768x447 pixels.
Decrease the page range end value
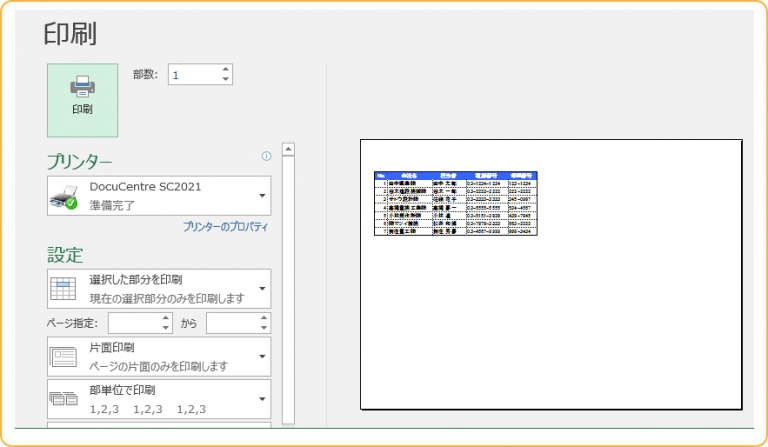(x=264, y=328)
